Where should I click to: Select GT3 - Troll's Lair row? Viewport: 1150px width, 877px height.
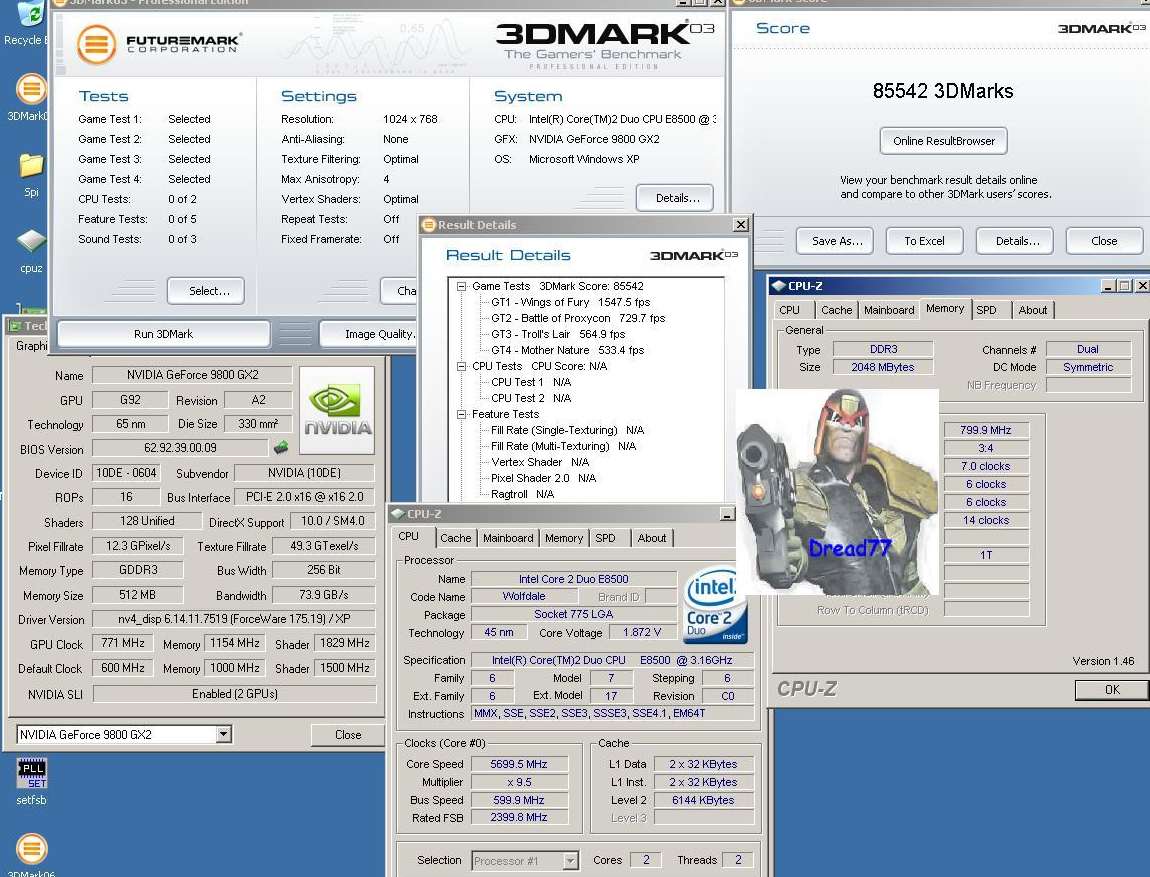(x=557, y=334)
